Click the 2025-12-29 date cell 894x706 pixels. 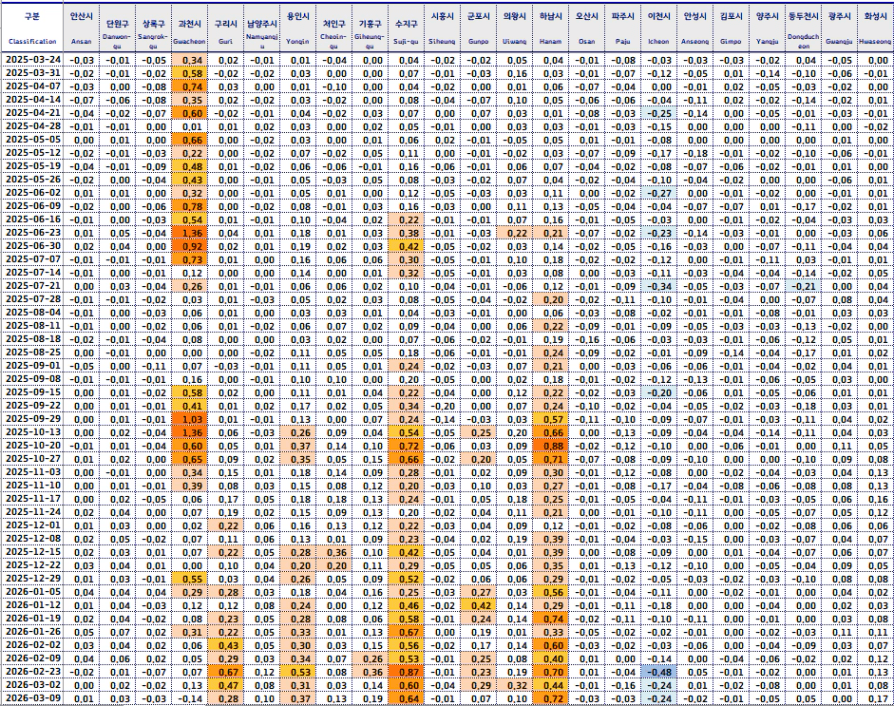[32, 579]
